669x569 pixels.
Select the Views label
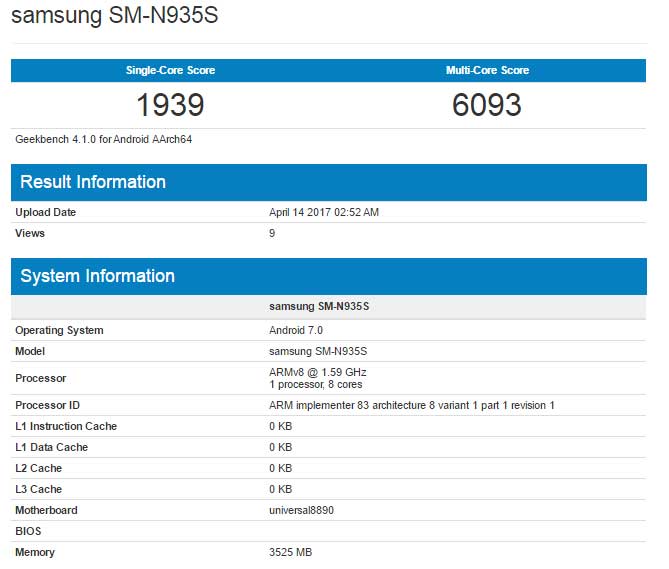pyautogui.click(x=30, y=233)
